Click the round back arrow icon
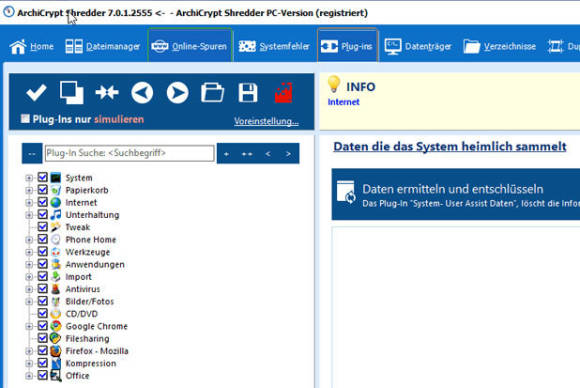This screenshot has width=580, height=388. pos(142,92)
